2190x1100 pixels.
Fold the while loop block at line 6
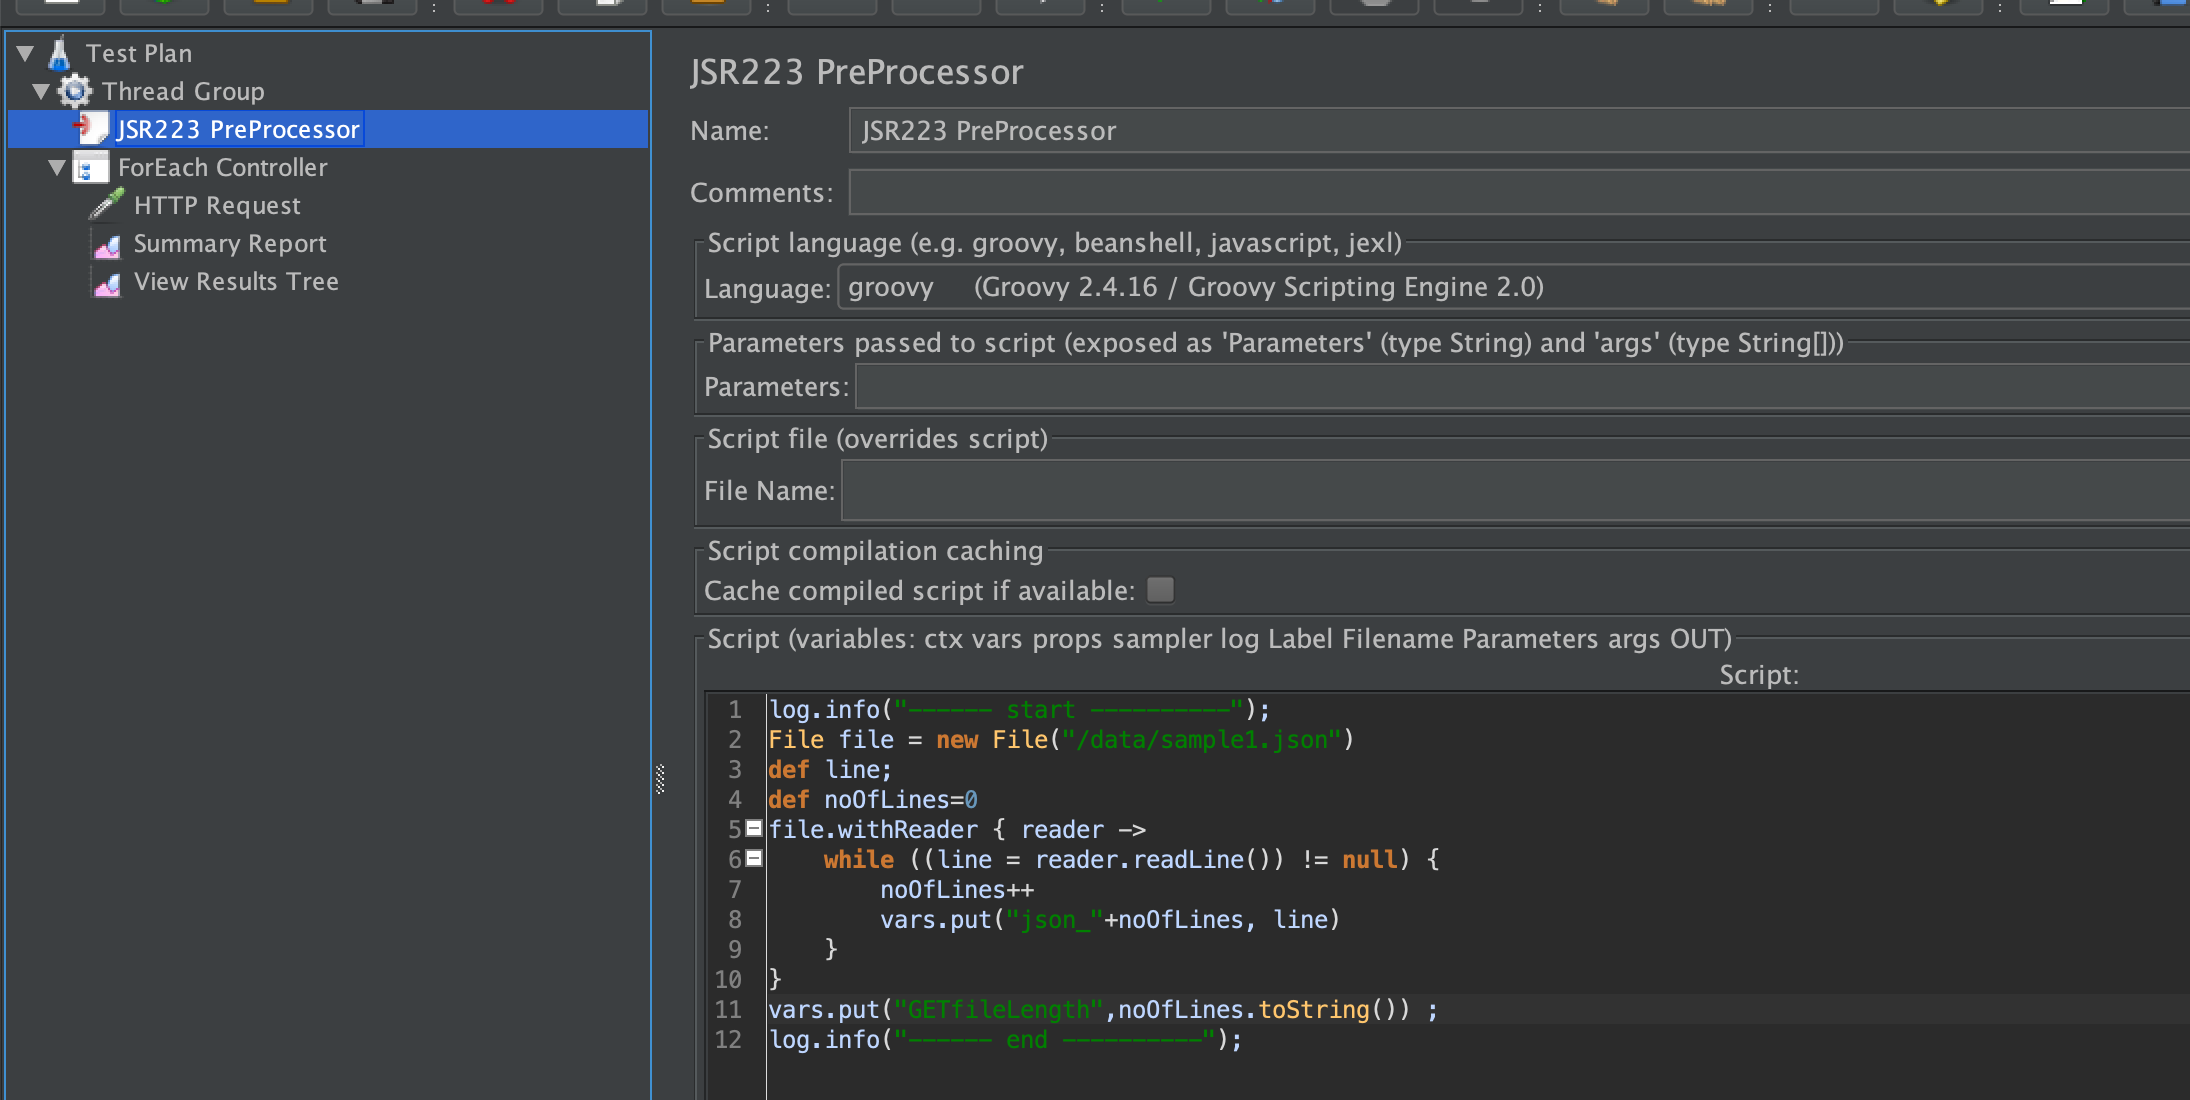click(x=755, y=858)
